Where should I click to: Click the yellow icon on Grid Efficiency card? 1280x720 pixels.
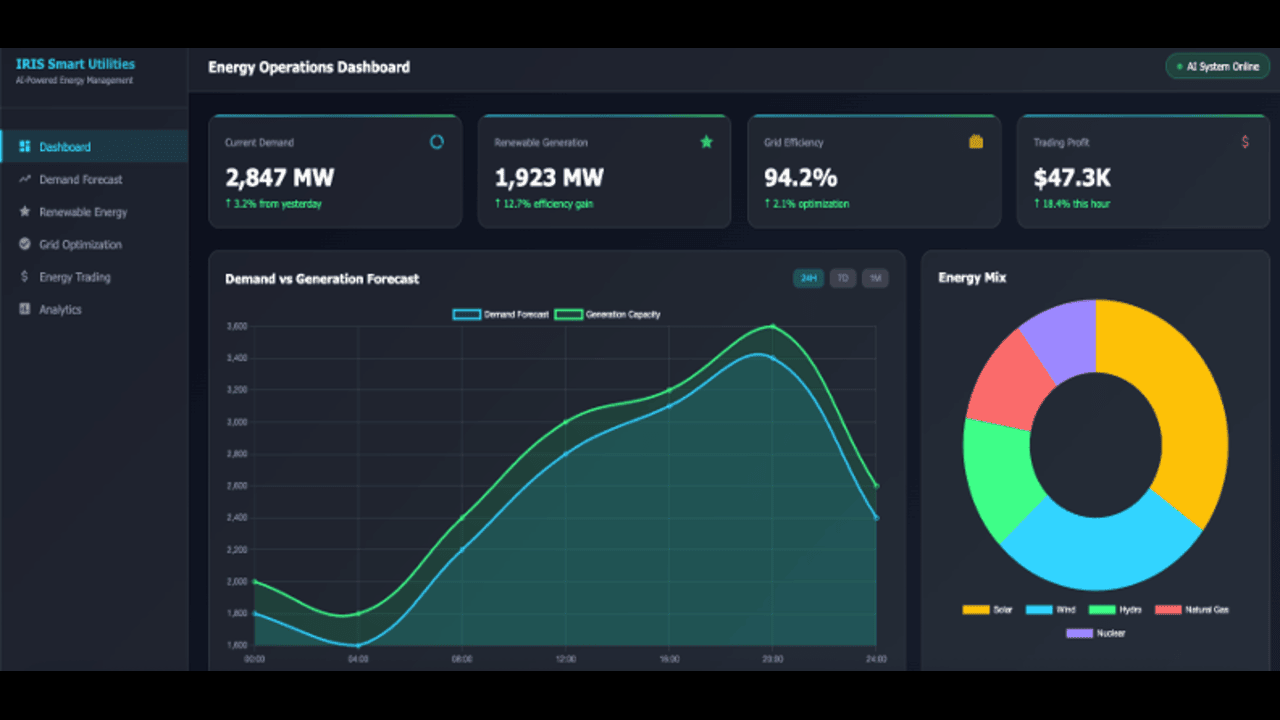(976, 142)
